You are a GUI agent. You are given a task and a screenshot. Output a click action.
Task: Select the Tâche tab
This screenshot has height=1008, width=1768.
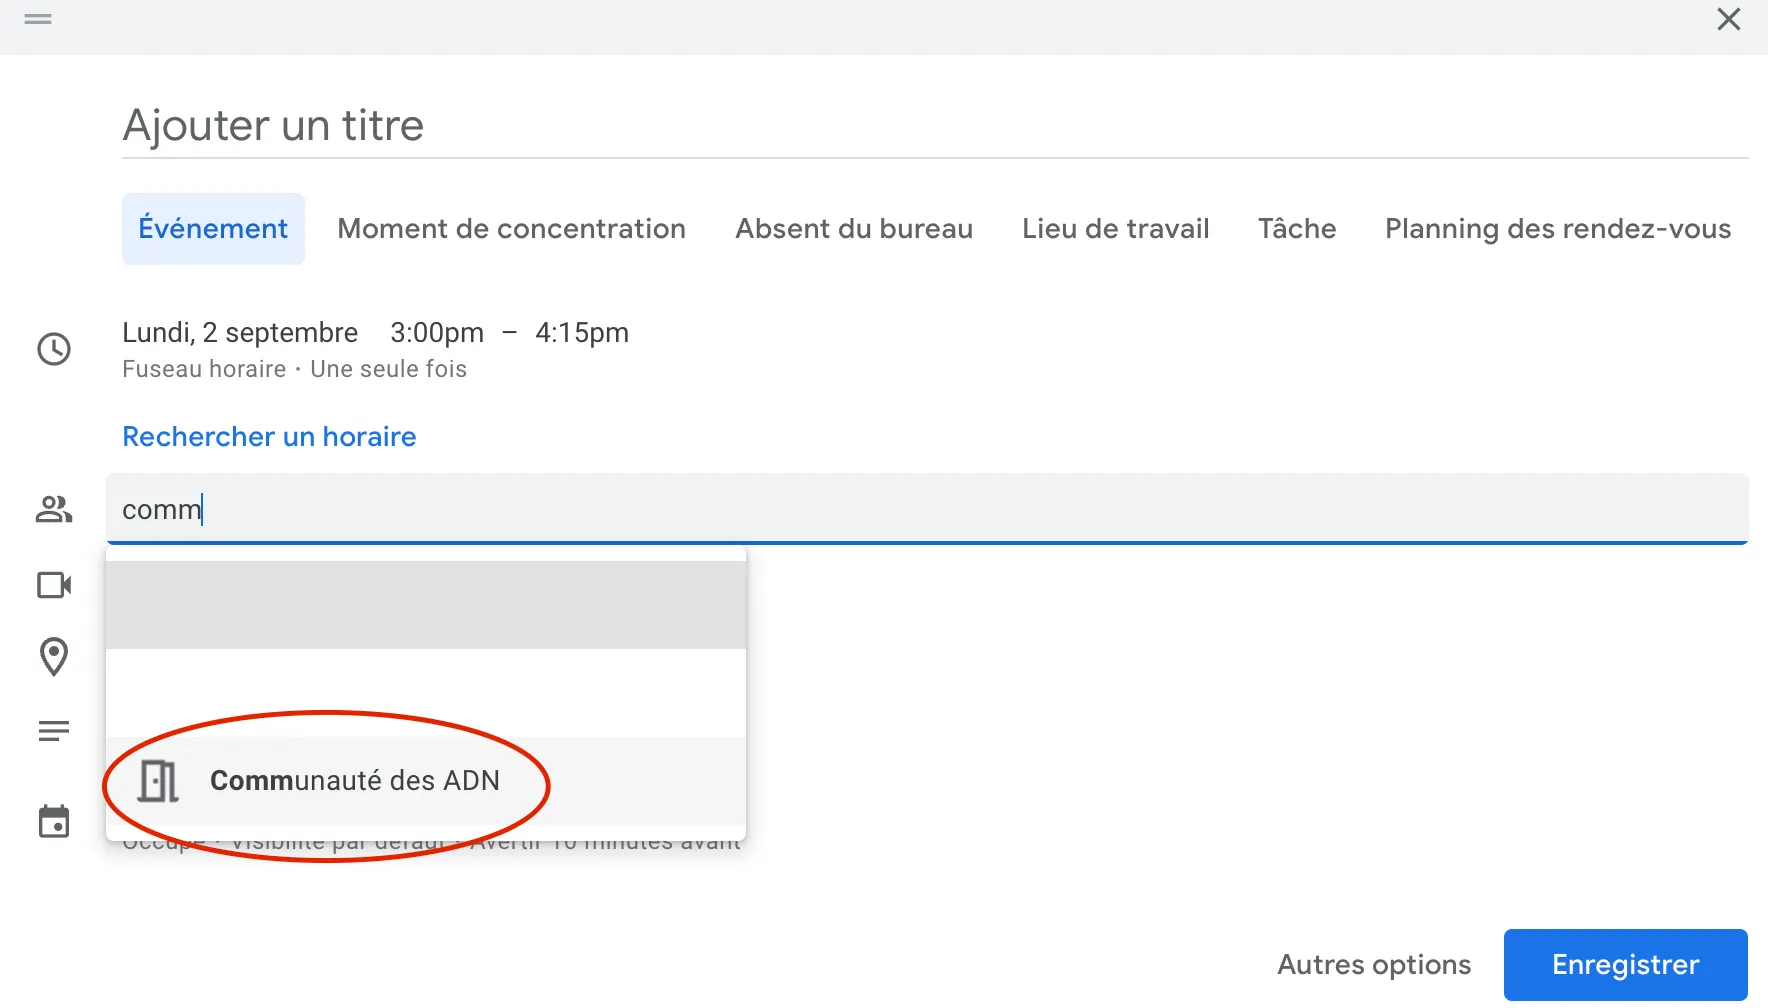pyautogui.click(x=1297, y=229)
